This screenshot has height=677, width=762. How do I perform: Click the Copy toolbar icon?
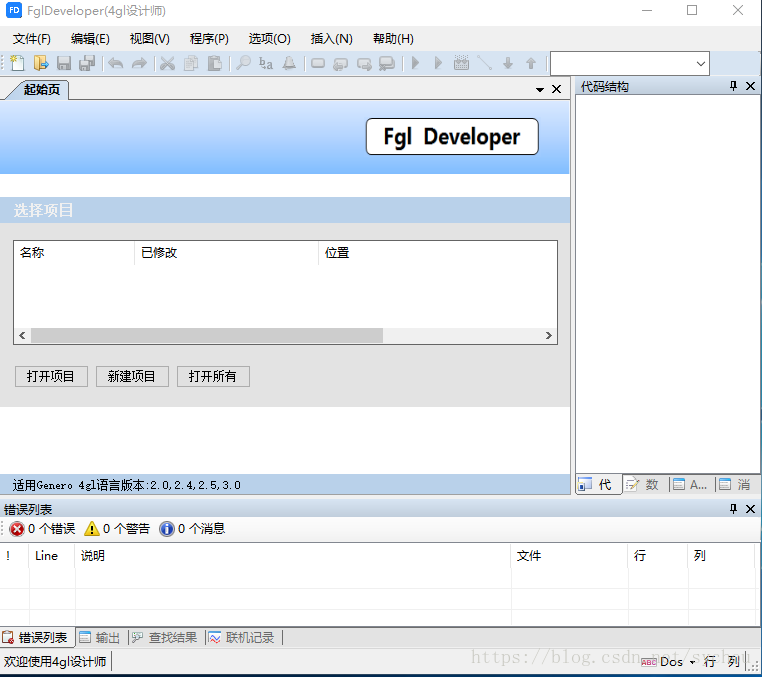(191, 63)
